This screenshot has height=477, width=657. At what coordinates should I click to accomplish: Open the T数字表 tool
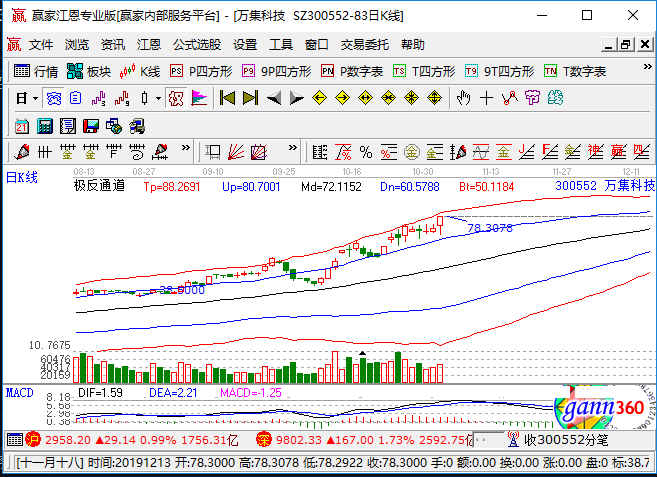(x=574, y=71)
